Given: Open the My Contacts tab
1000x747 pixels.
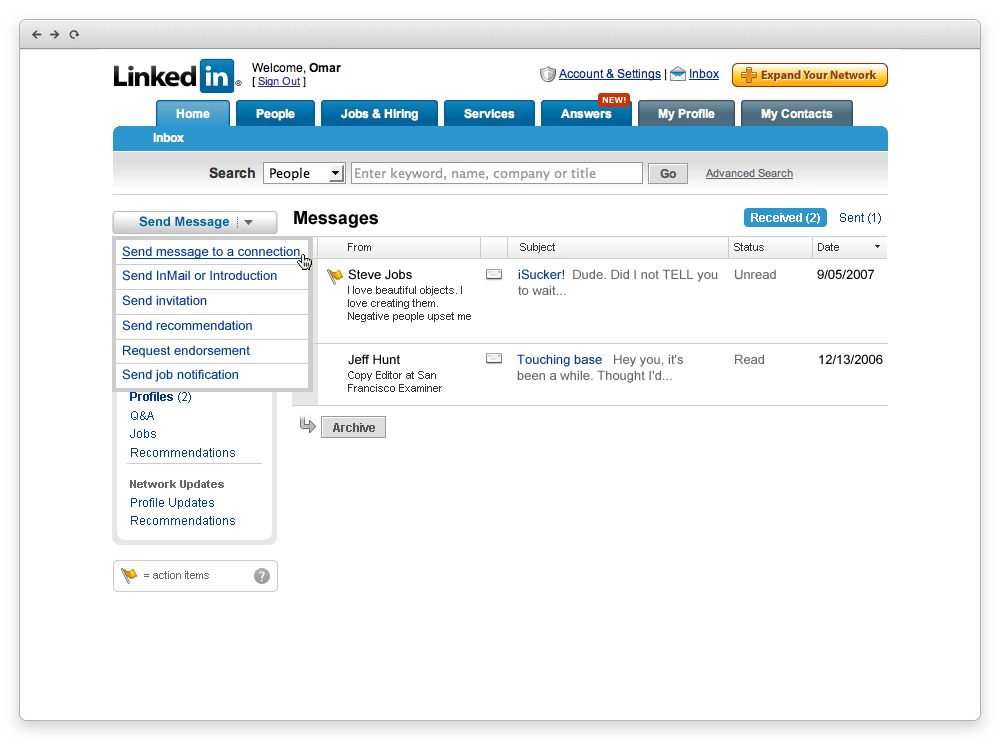Looking at the screenshot, I should 797,114.
